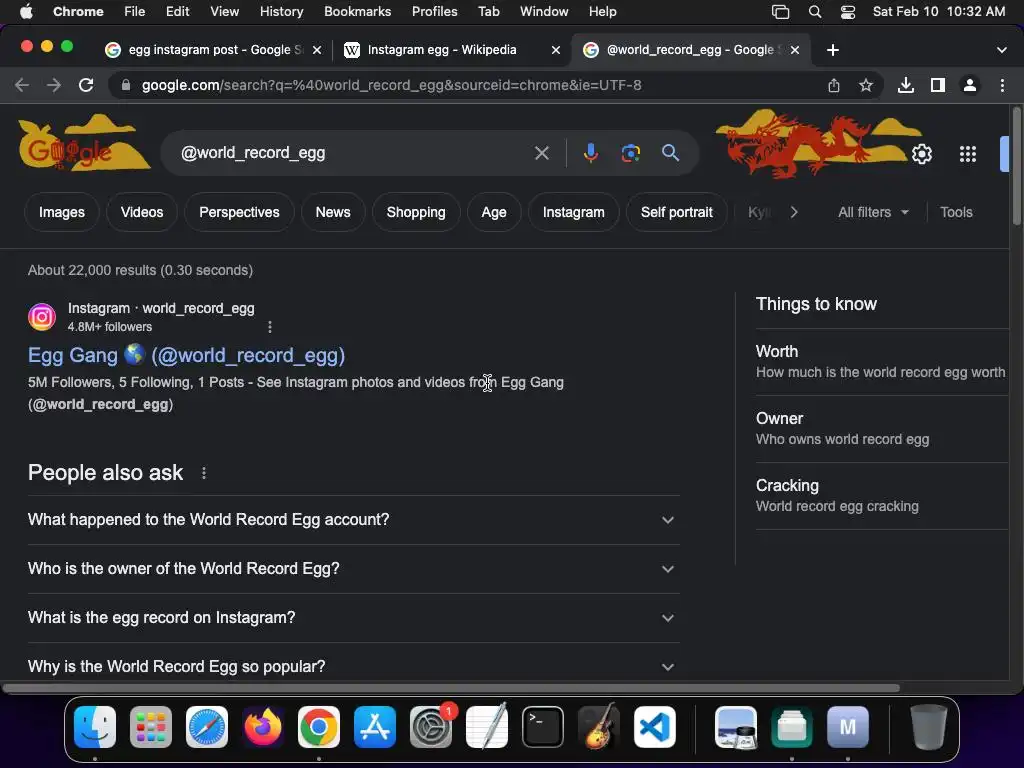Open the Chrome downloads icon
This screenshot has width=1024, height=768.
pyautogui.click(x=906, y=85)
